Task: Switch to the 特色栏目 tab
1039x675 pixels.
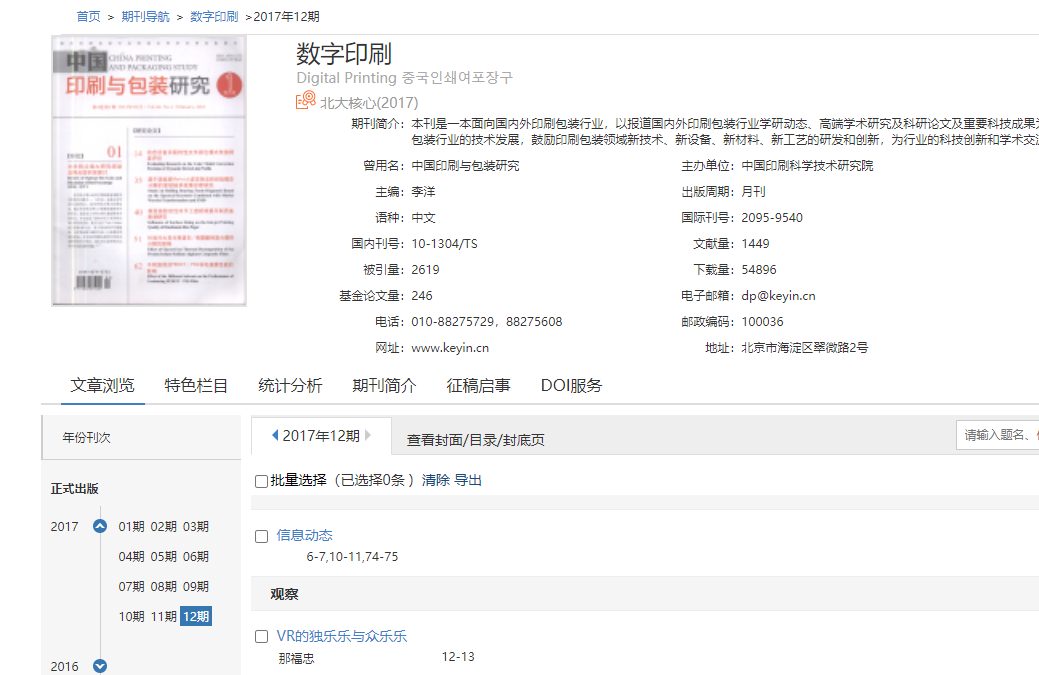Action: pos(196,385)
